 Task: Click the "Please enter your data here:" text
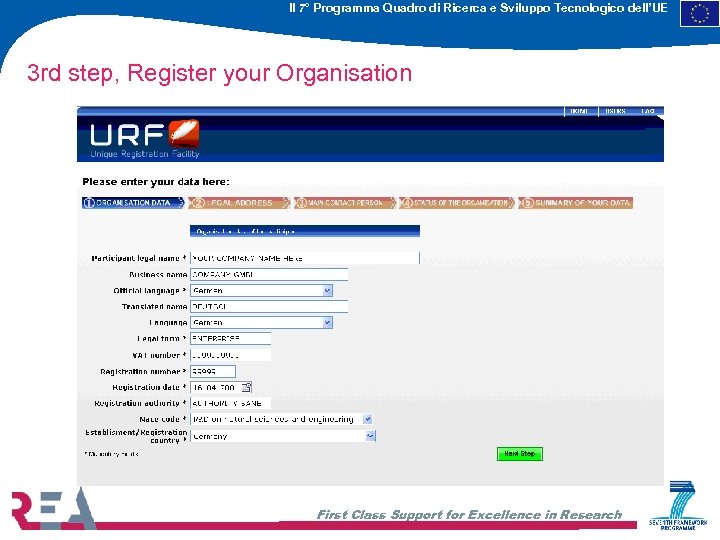[156, 181]
